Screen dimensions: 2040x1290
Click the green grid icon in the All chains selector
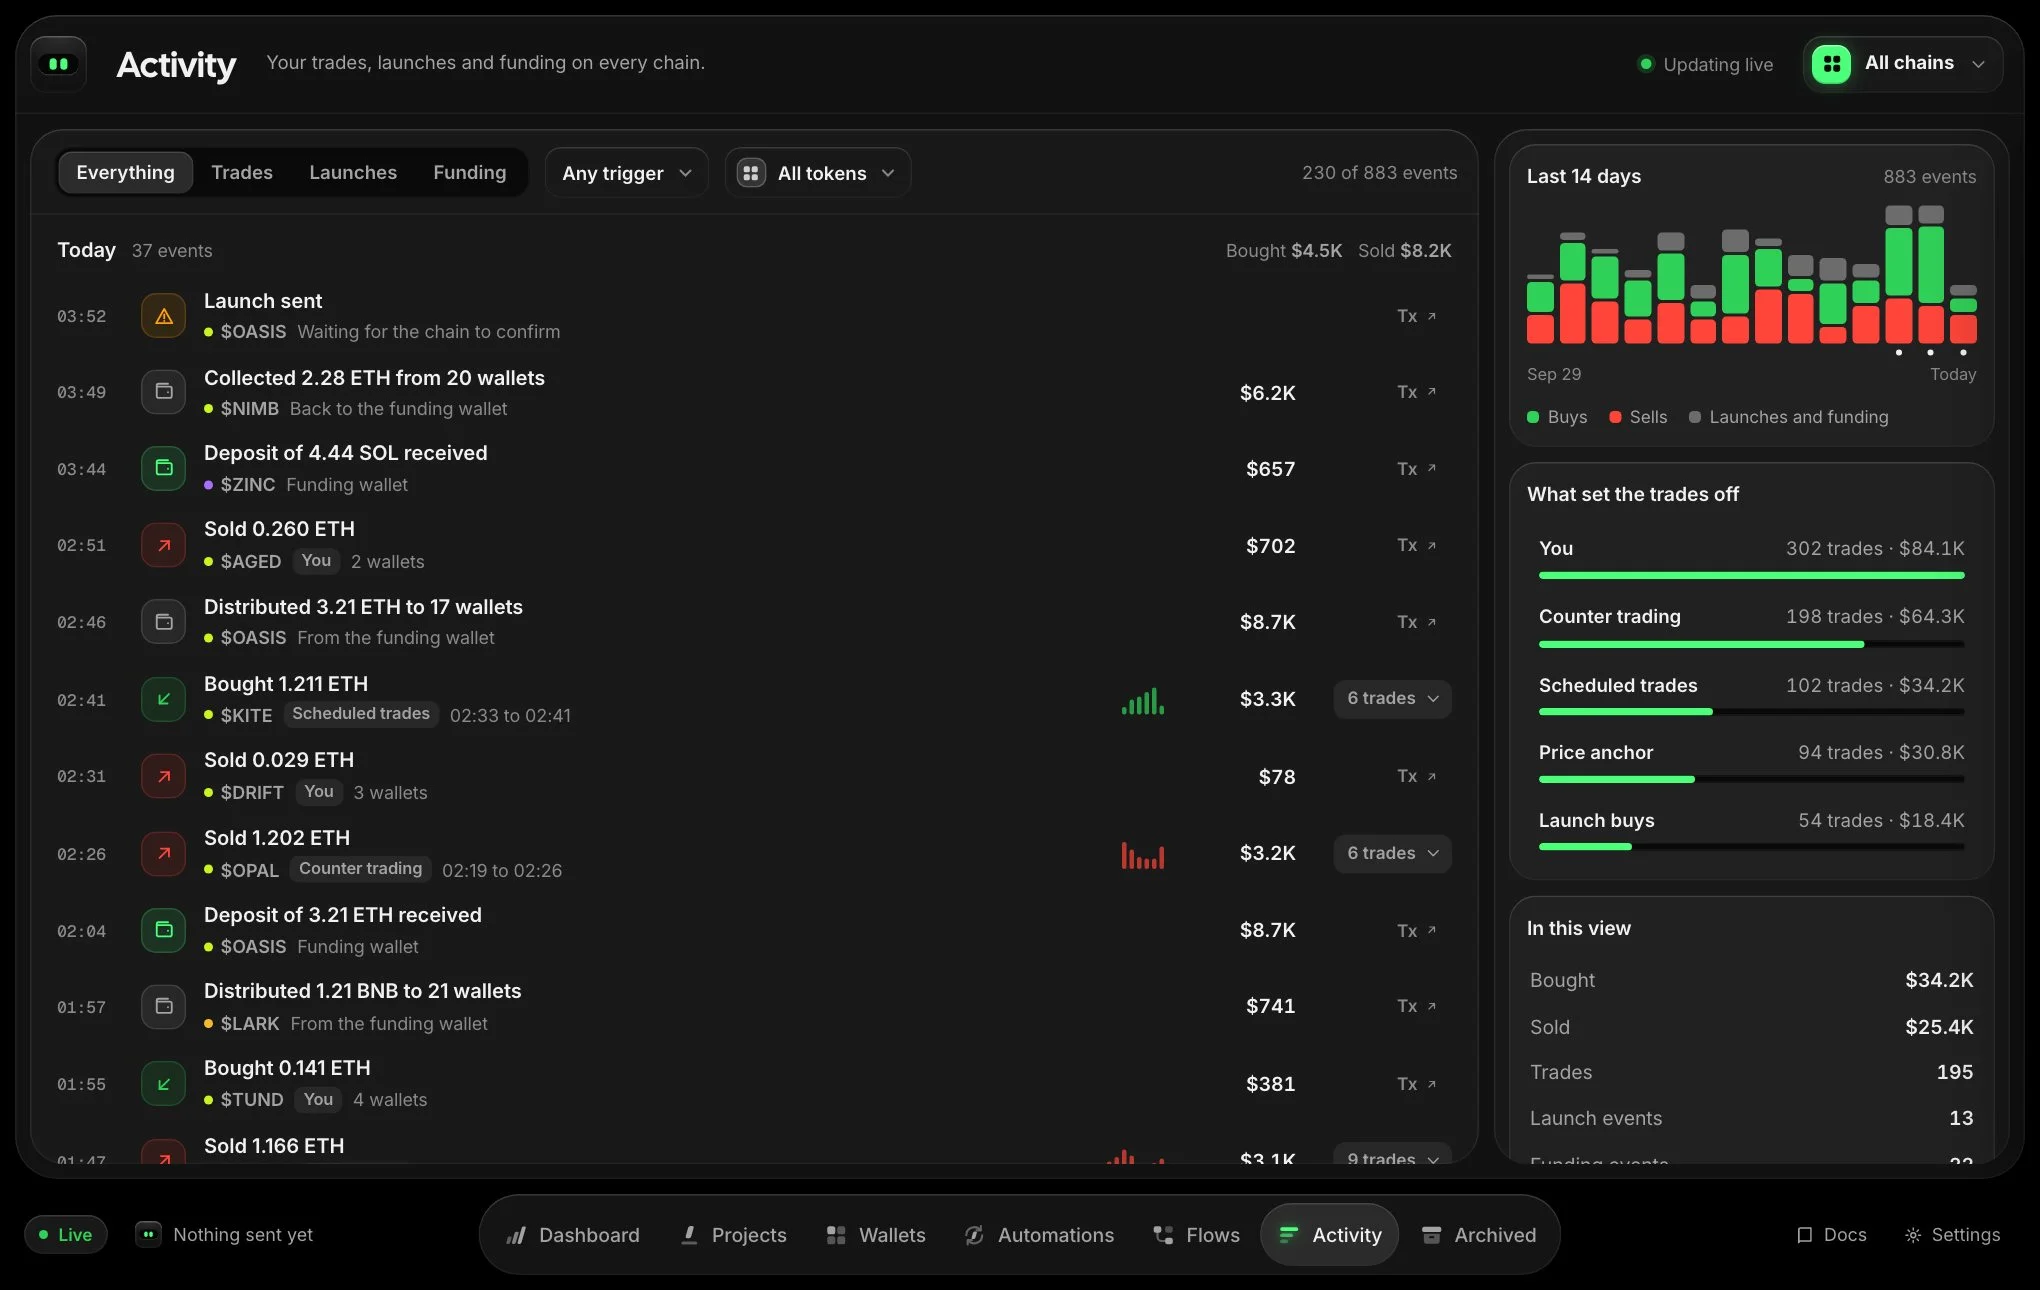pyautogui.click(x=1831, y=64)
